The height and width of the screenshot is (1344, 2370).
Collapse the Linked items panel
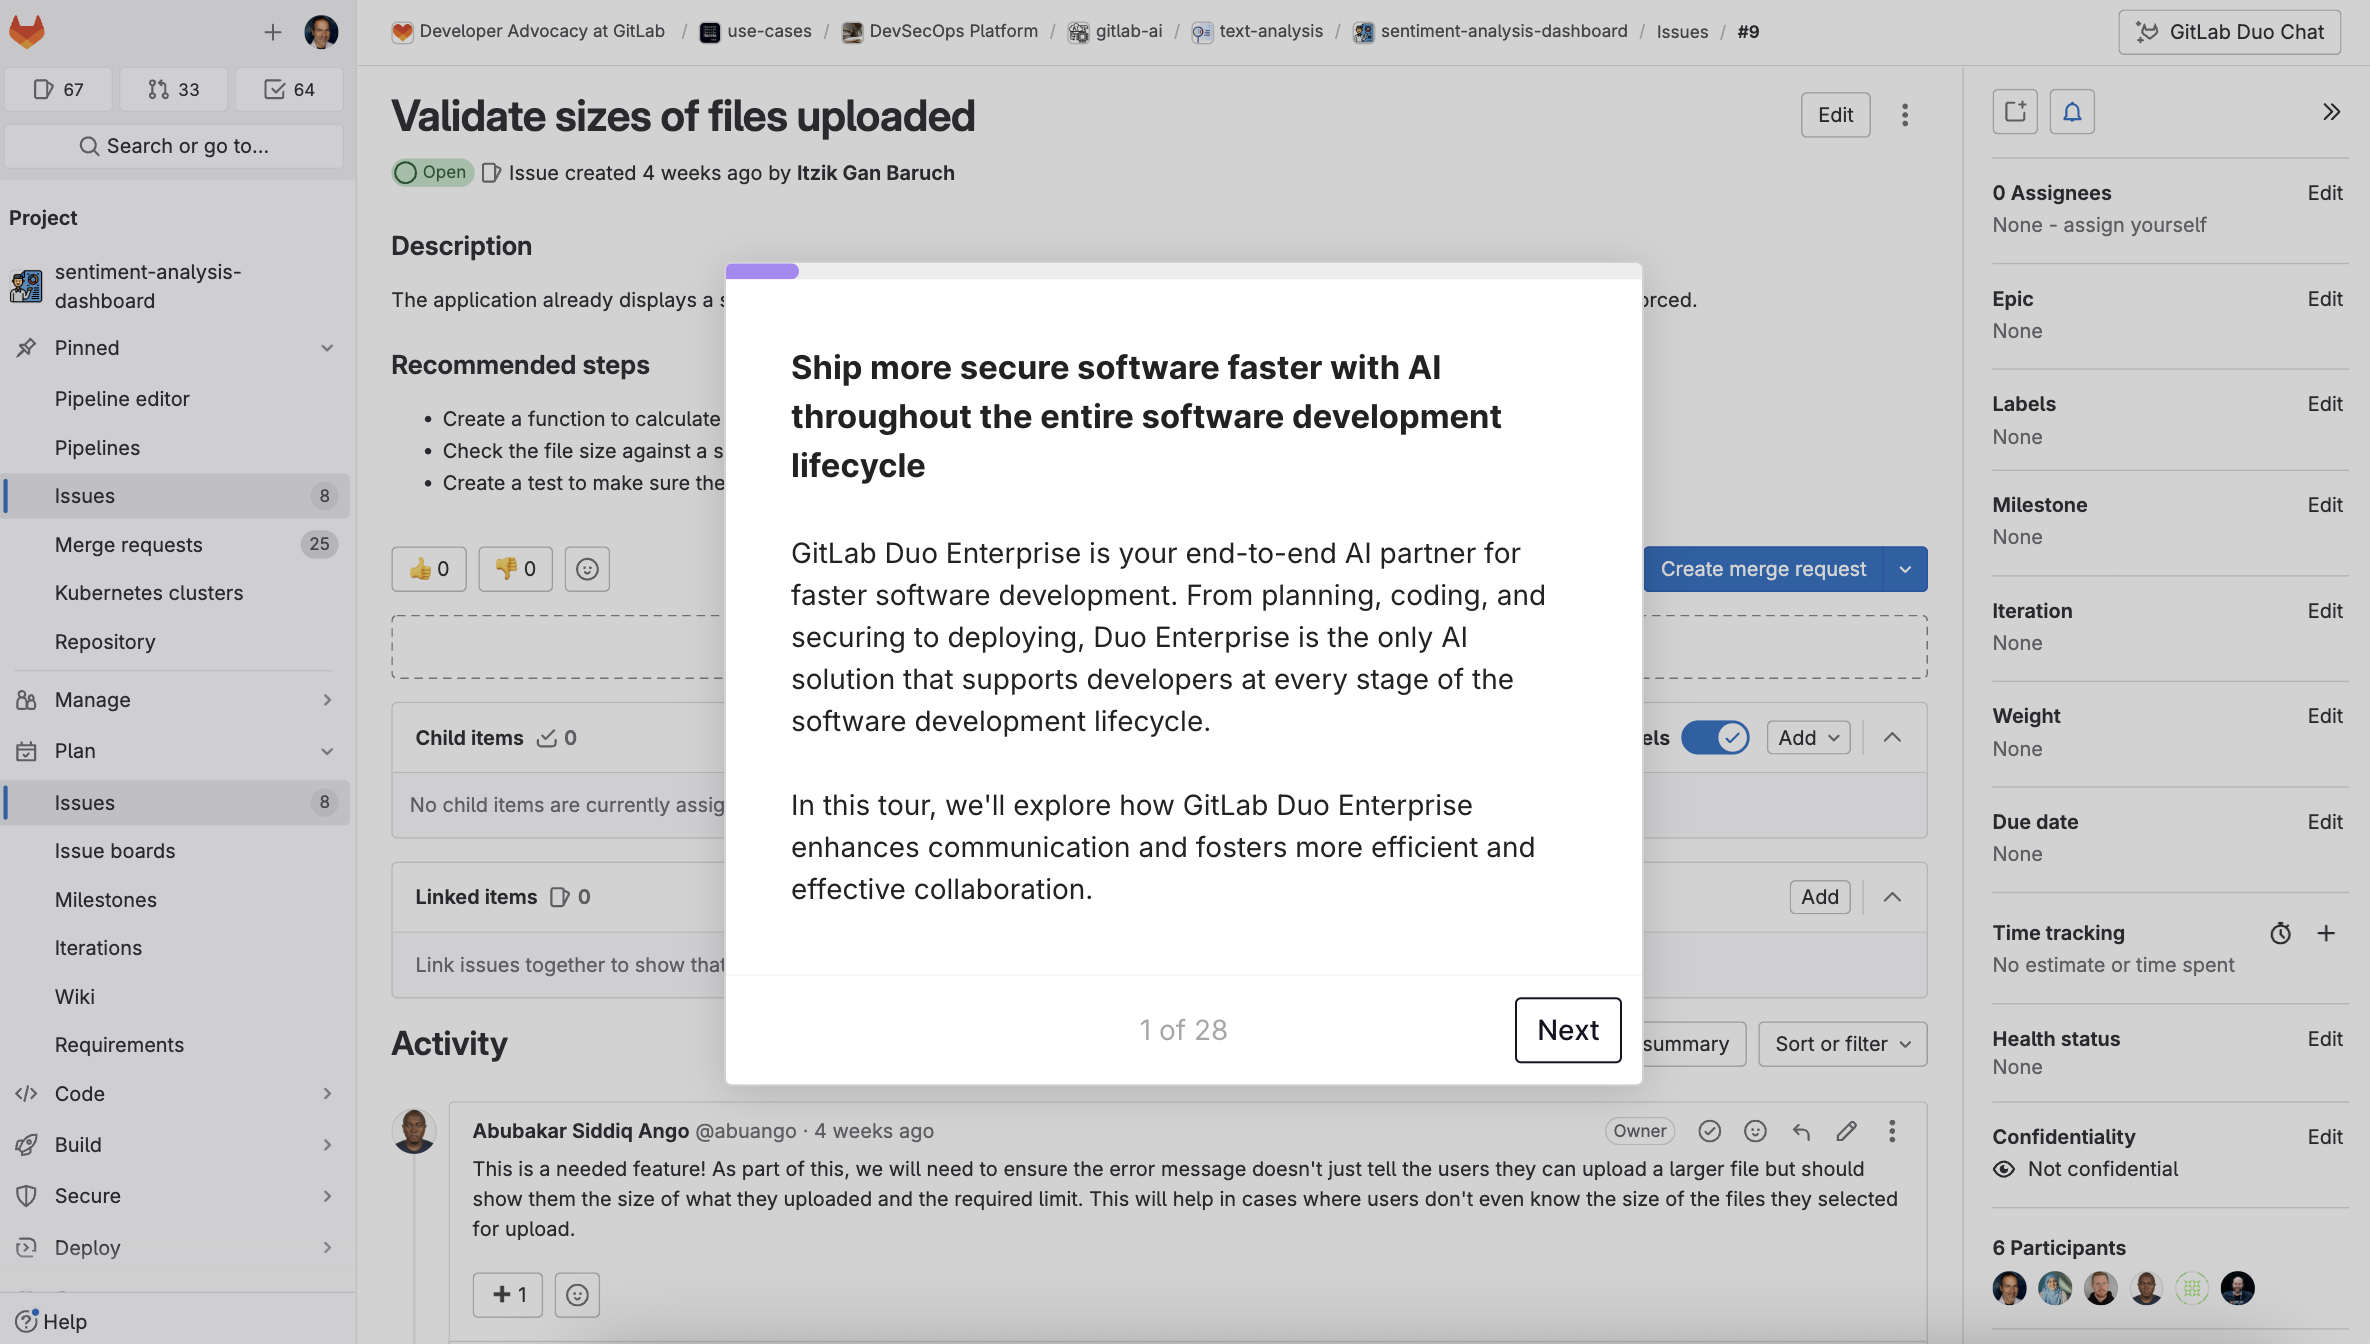point(1892,897)
